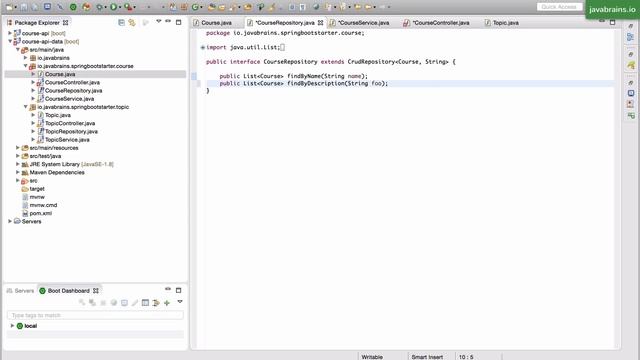Click the Save icon in the main toolbar
Screen dimensions: 640x360
[24, 7]
